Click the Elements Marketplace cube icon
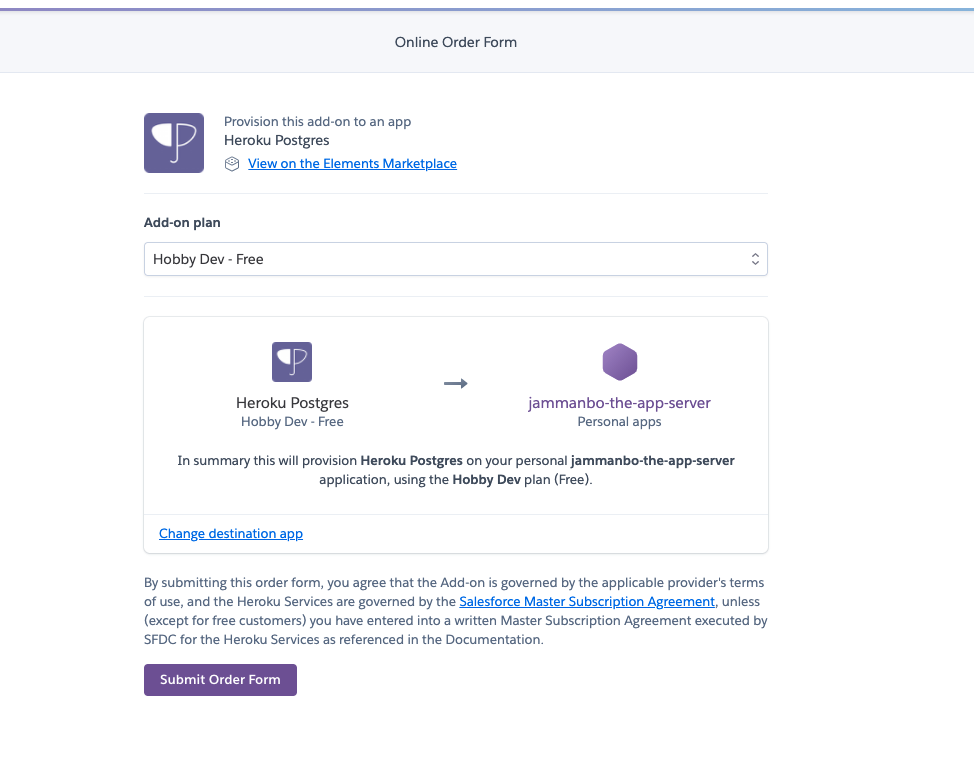Screen dimensions: 974x781 coord(232,164)
